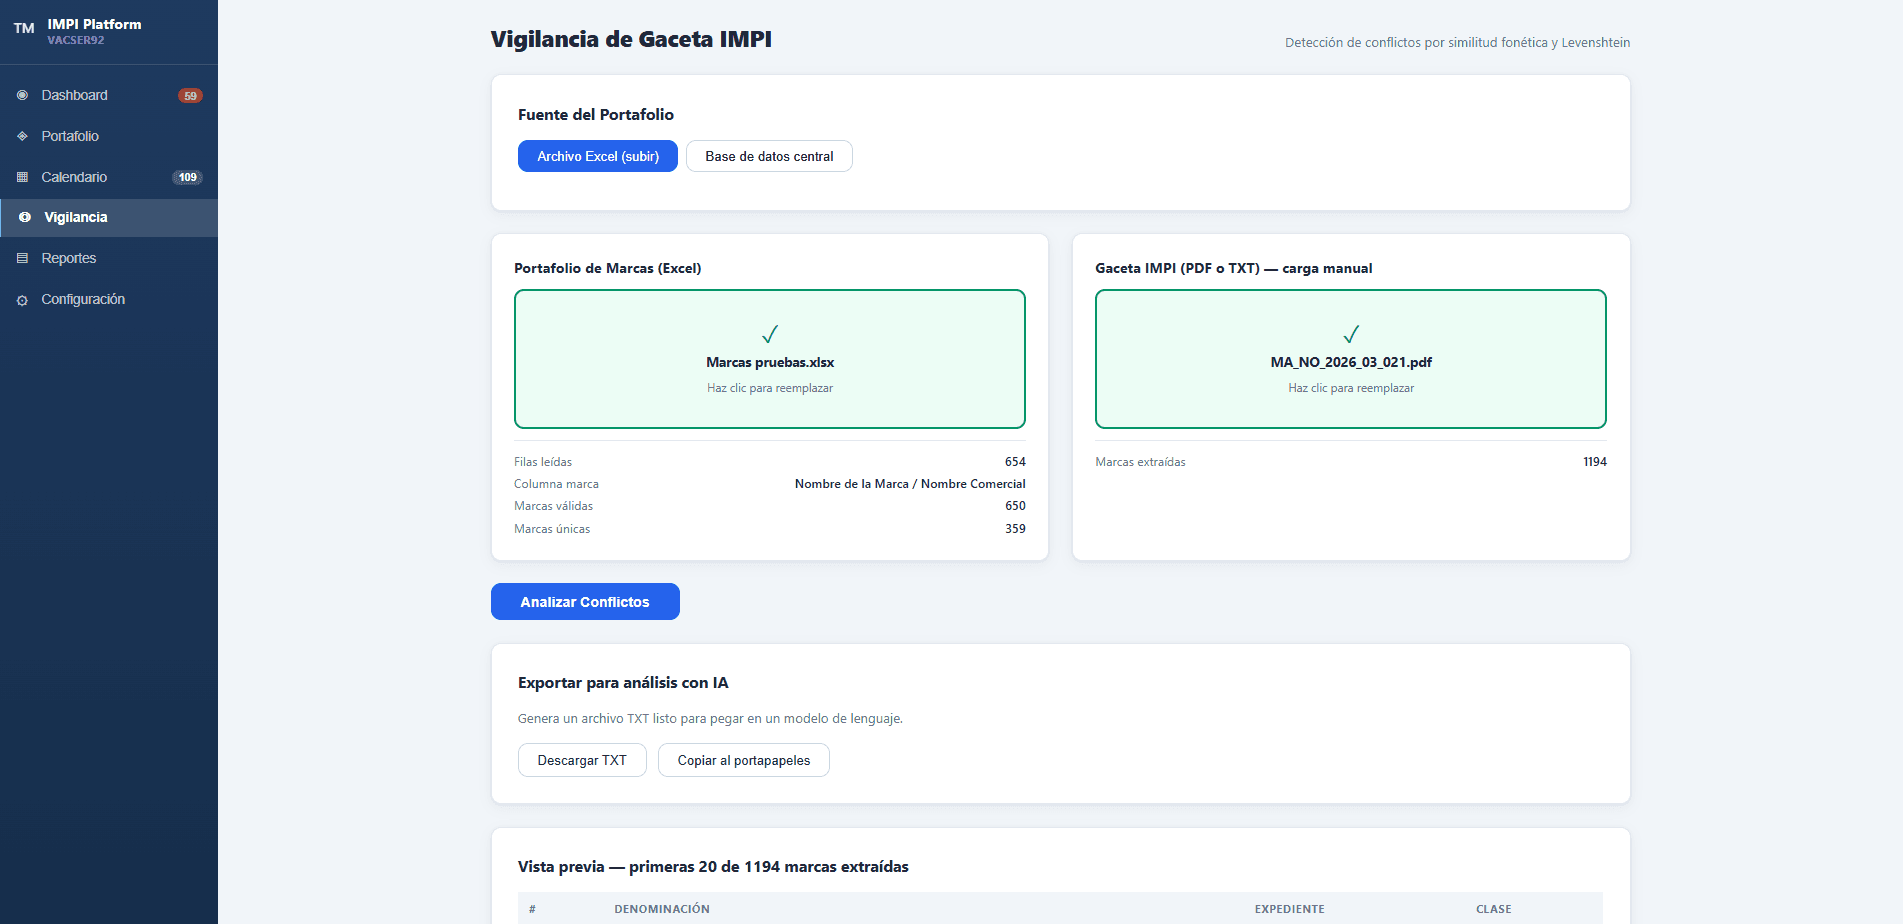
Task: Click the Nombre de la Marca / Nombre Comercial value
Action: pyautogui.click(x=910, y=484)
